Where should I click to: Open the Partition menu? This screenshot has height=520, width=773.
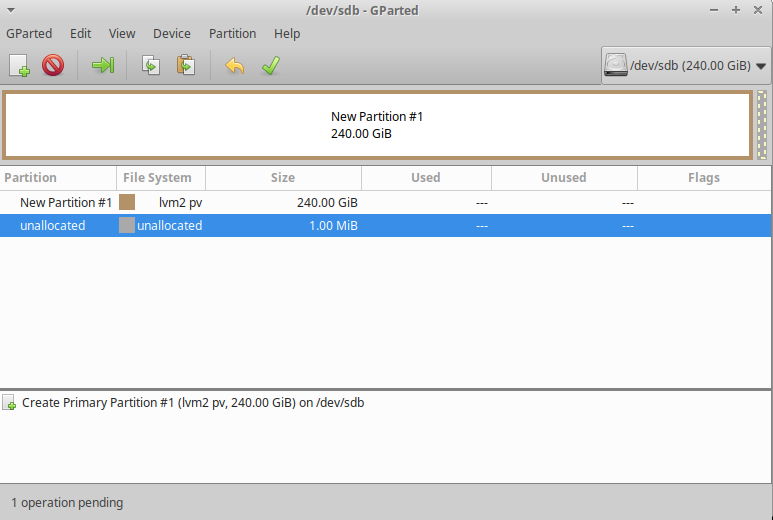coord(232,34)
